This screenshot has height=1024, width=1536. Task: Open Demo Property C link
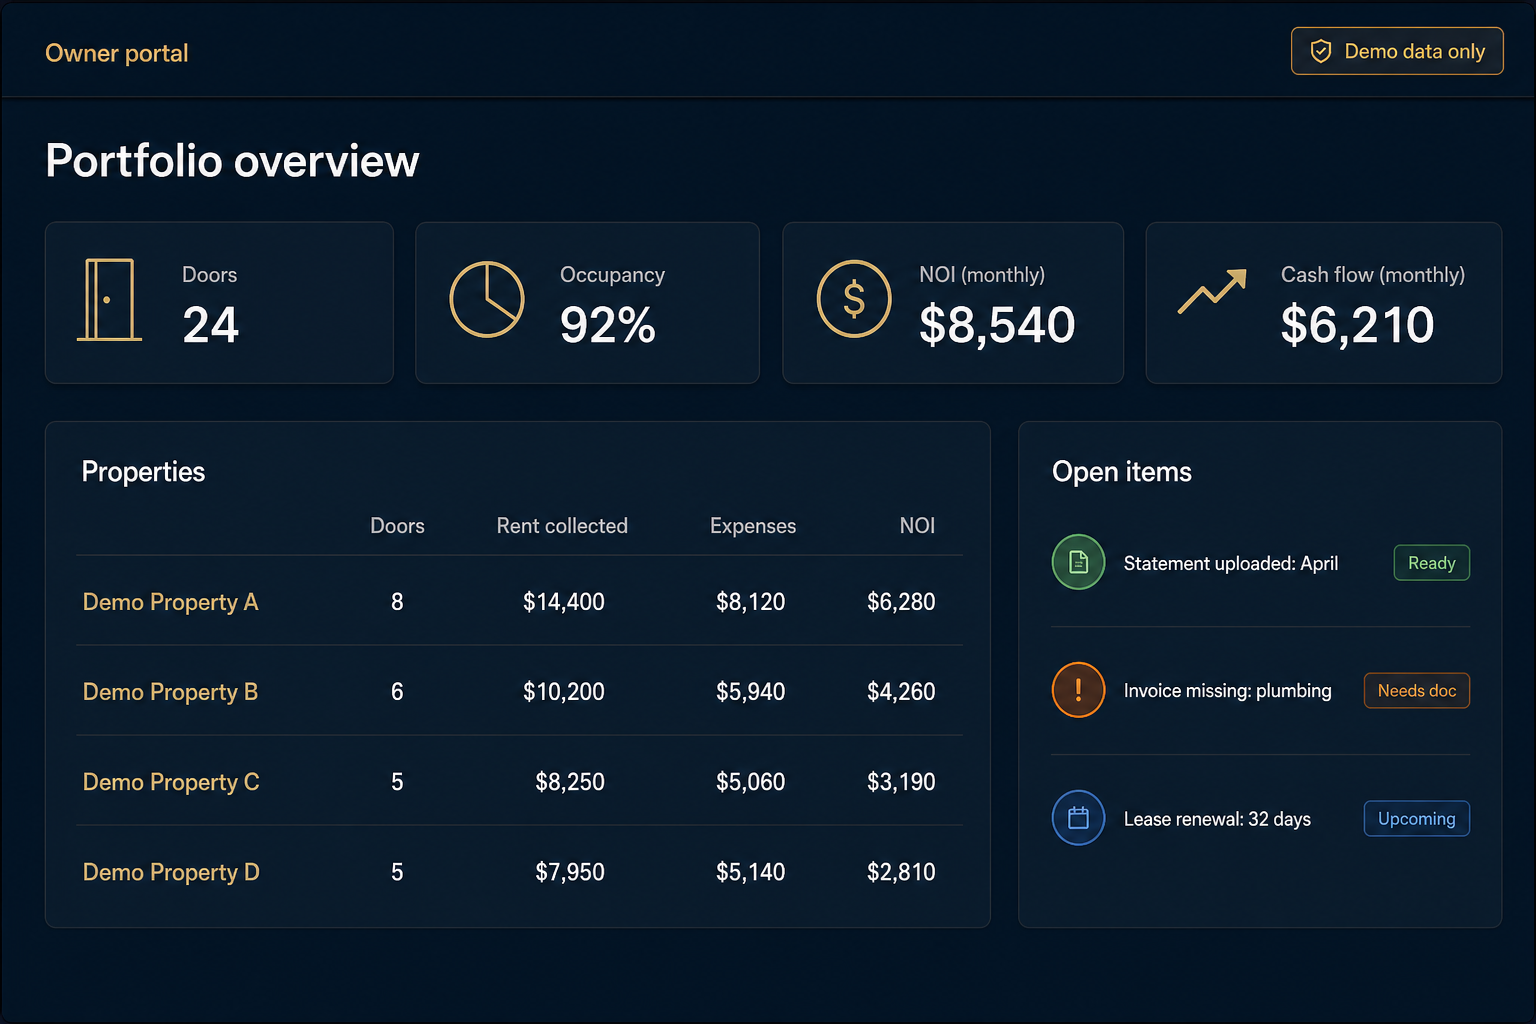coord(171,782)
